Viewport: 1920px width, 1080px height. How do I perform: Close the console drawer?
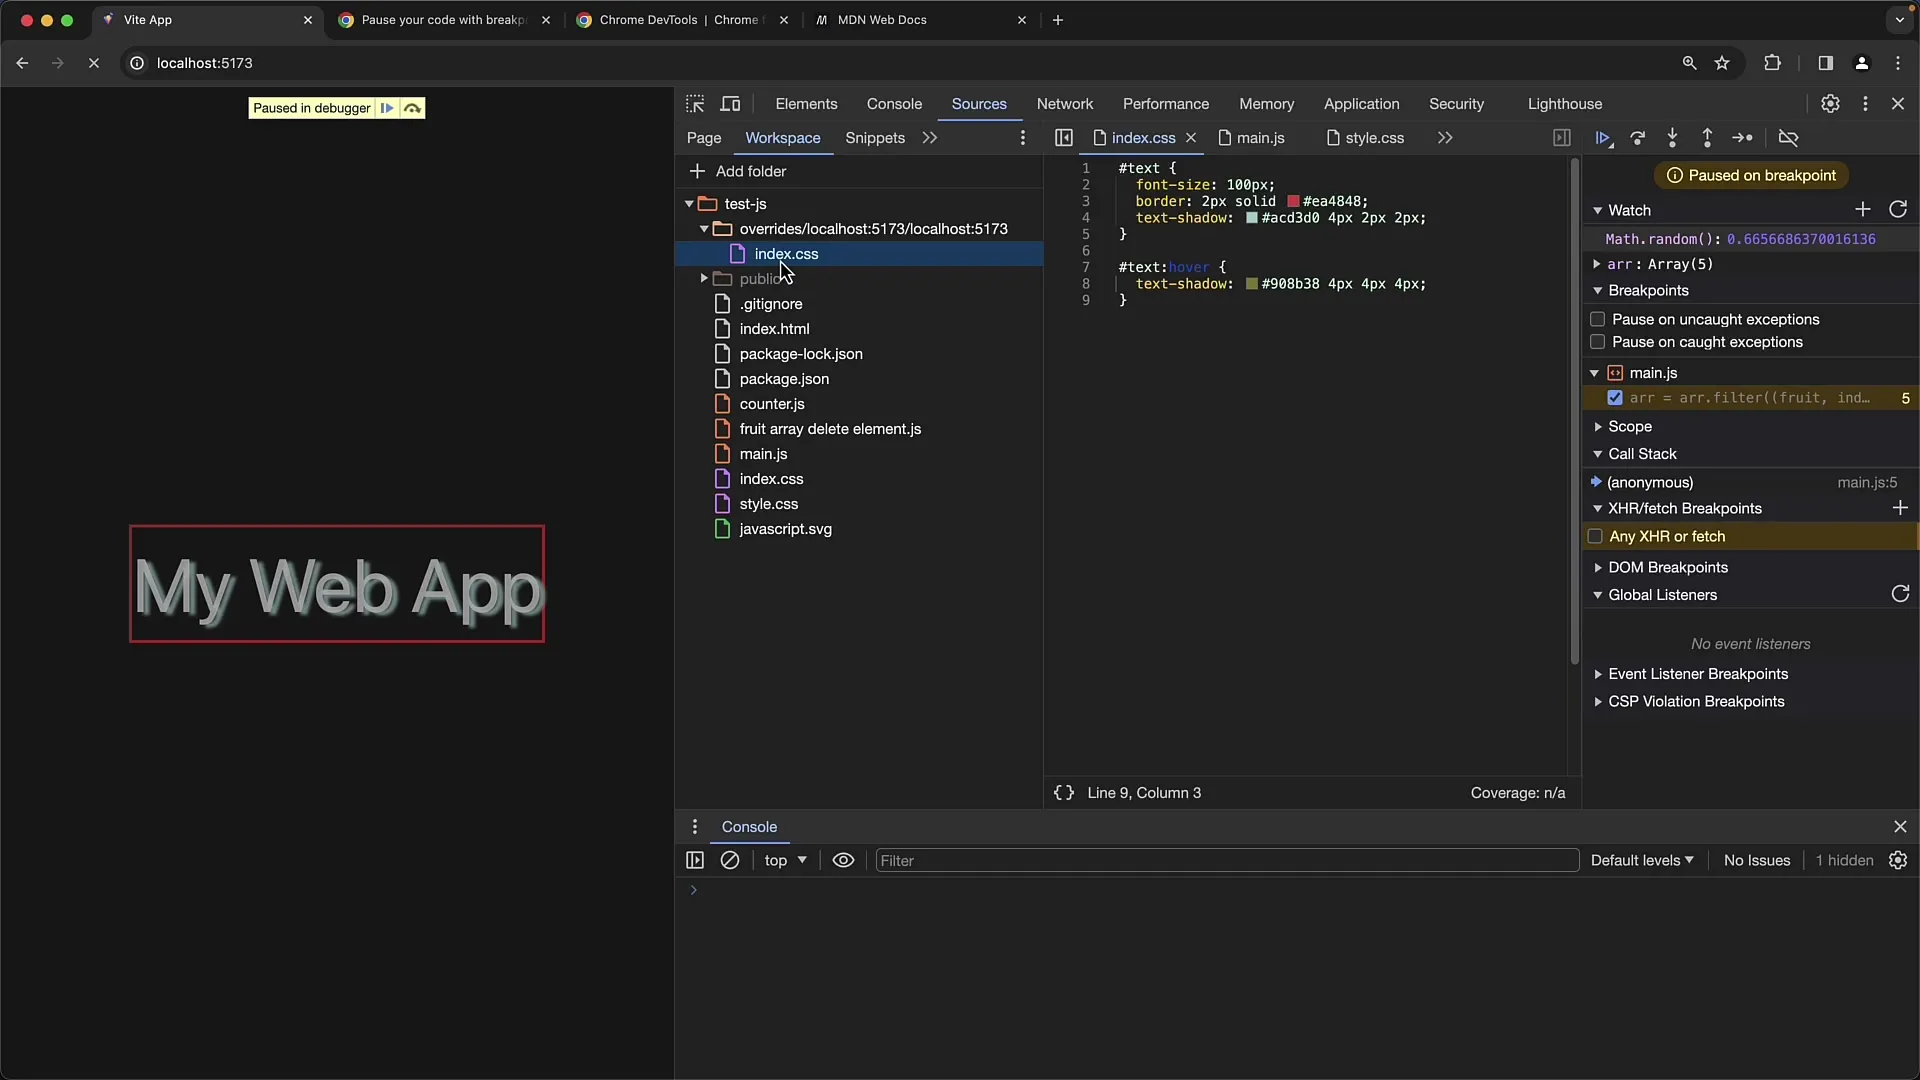pos(1900,827)
